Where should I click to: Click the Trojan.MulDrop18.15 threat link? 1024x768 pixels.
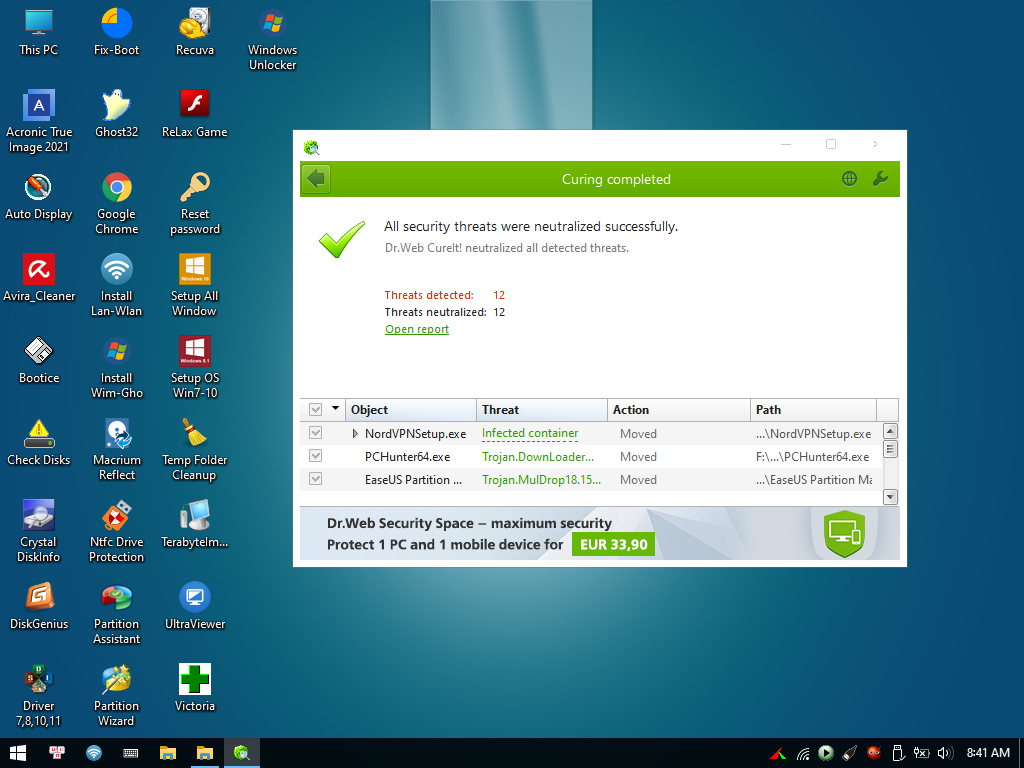point(541,479)
